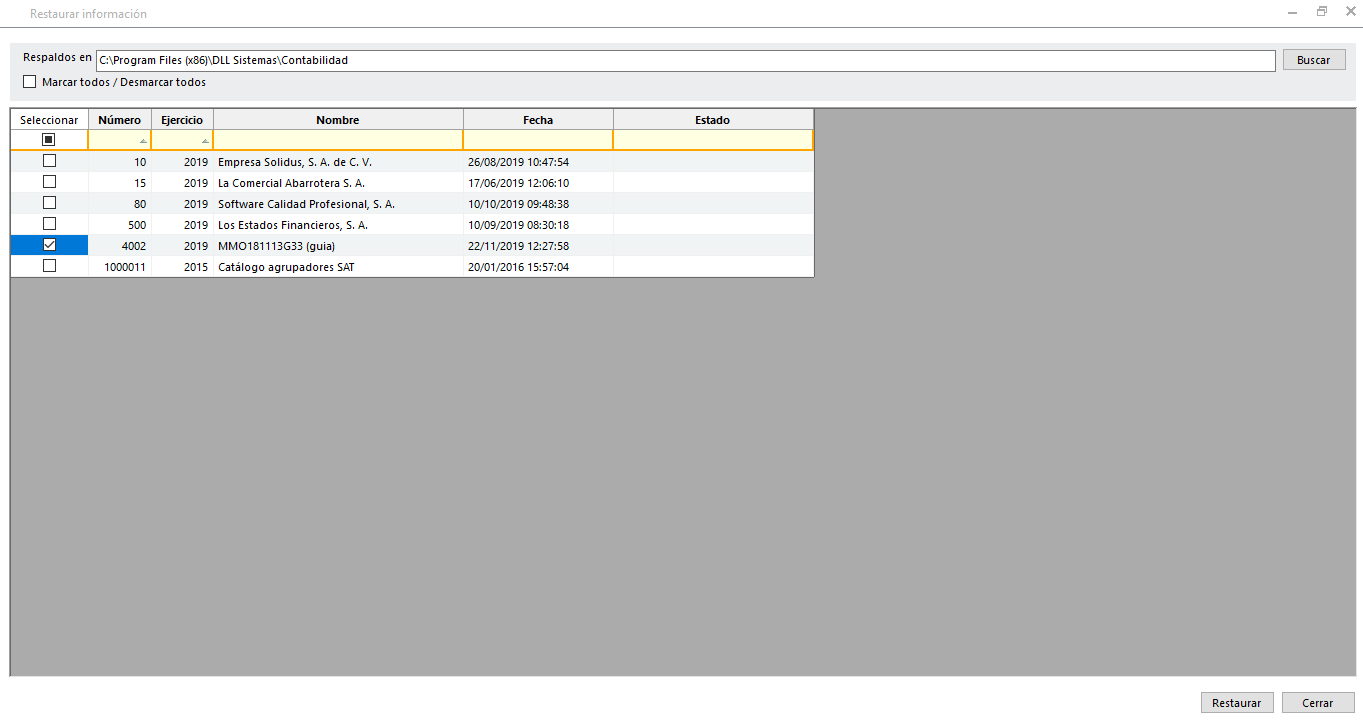Select checkbox for La Comercial Abarrotera
Viewport: 1363px width, 726px height.
coord(49,182)
